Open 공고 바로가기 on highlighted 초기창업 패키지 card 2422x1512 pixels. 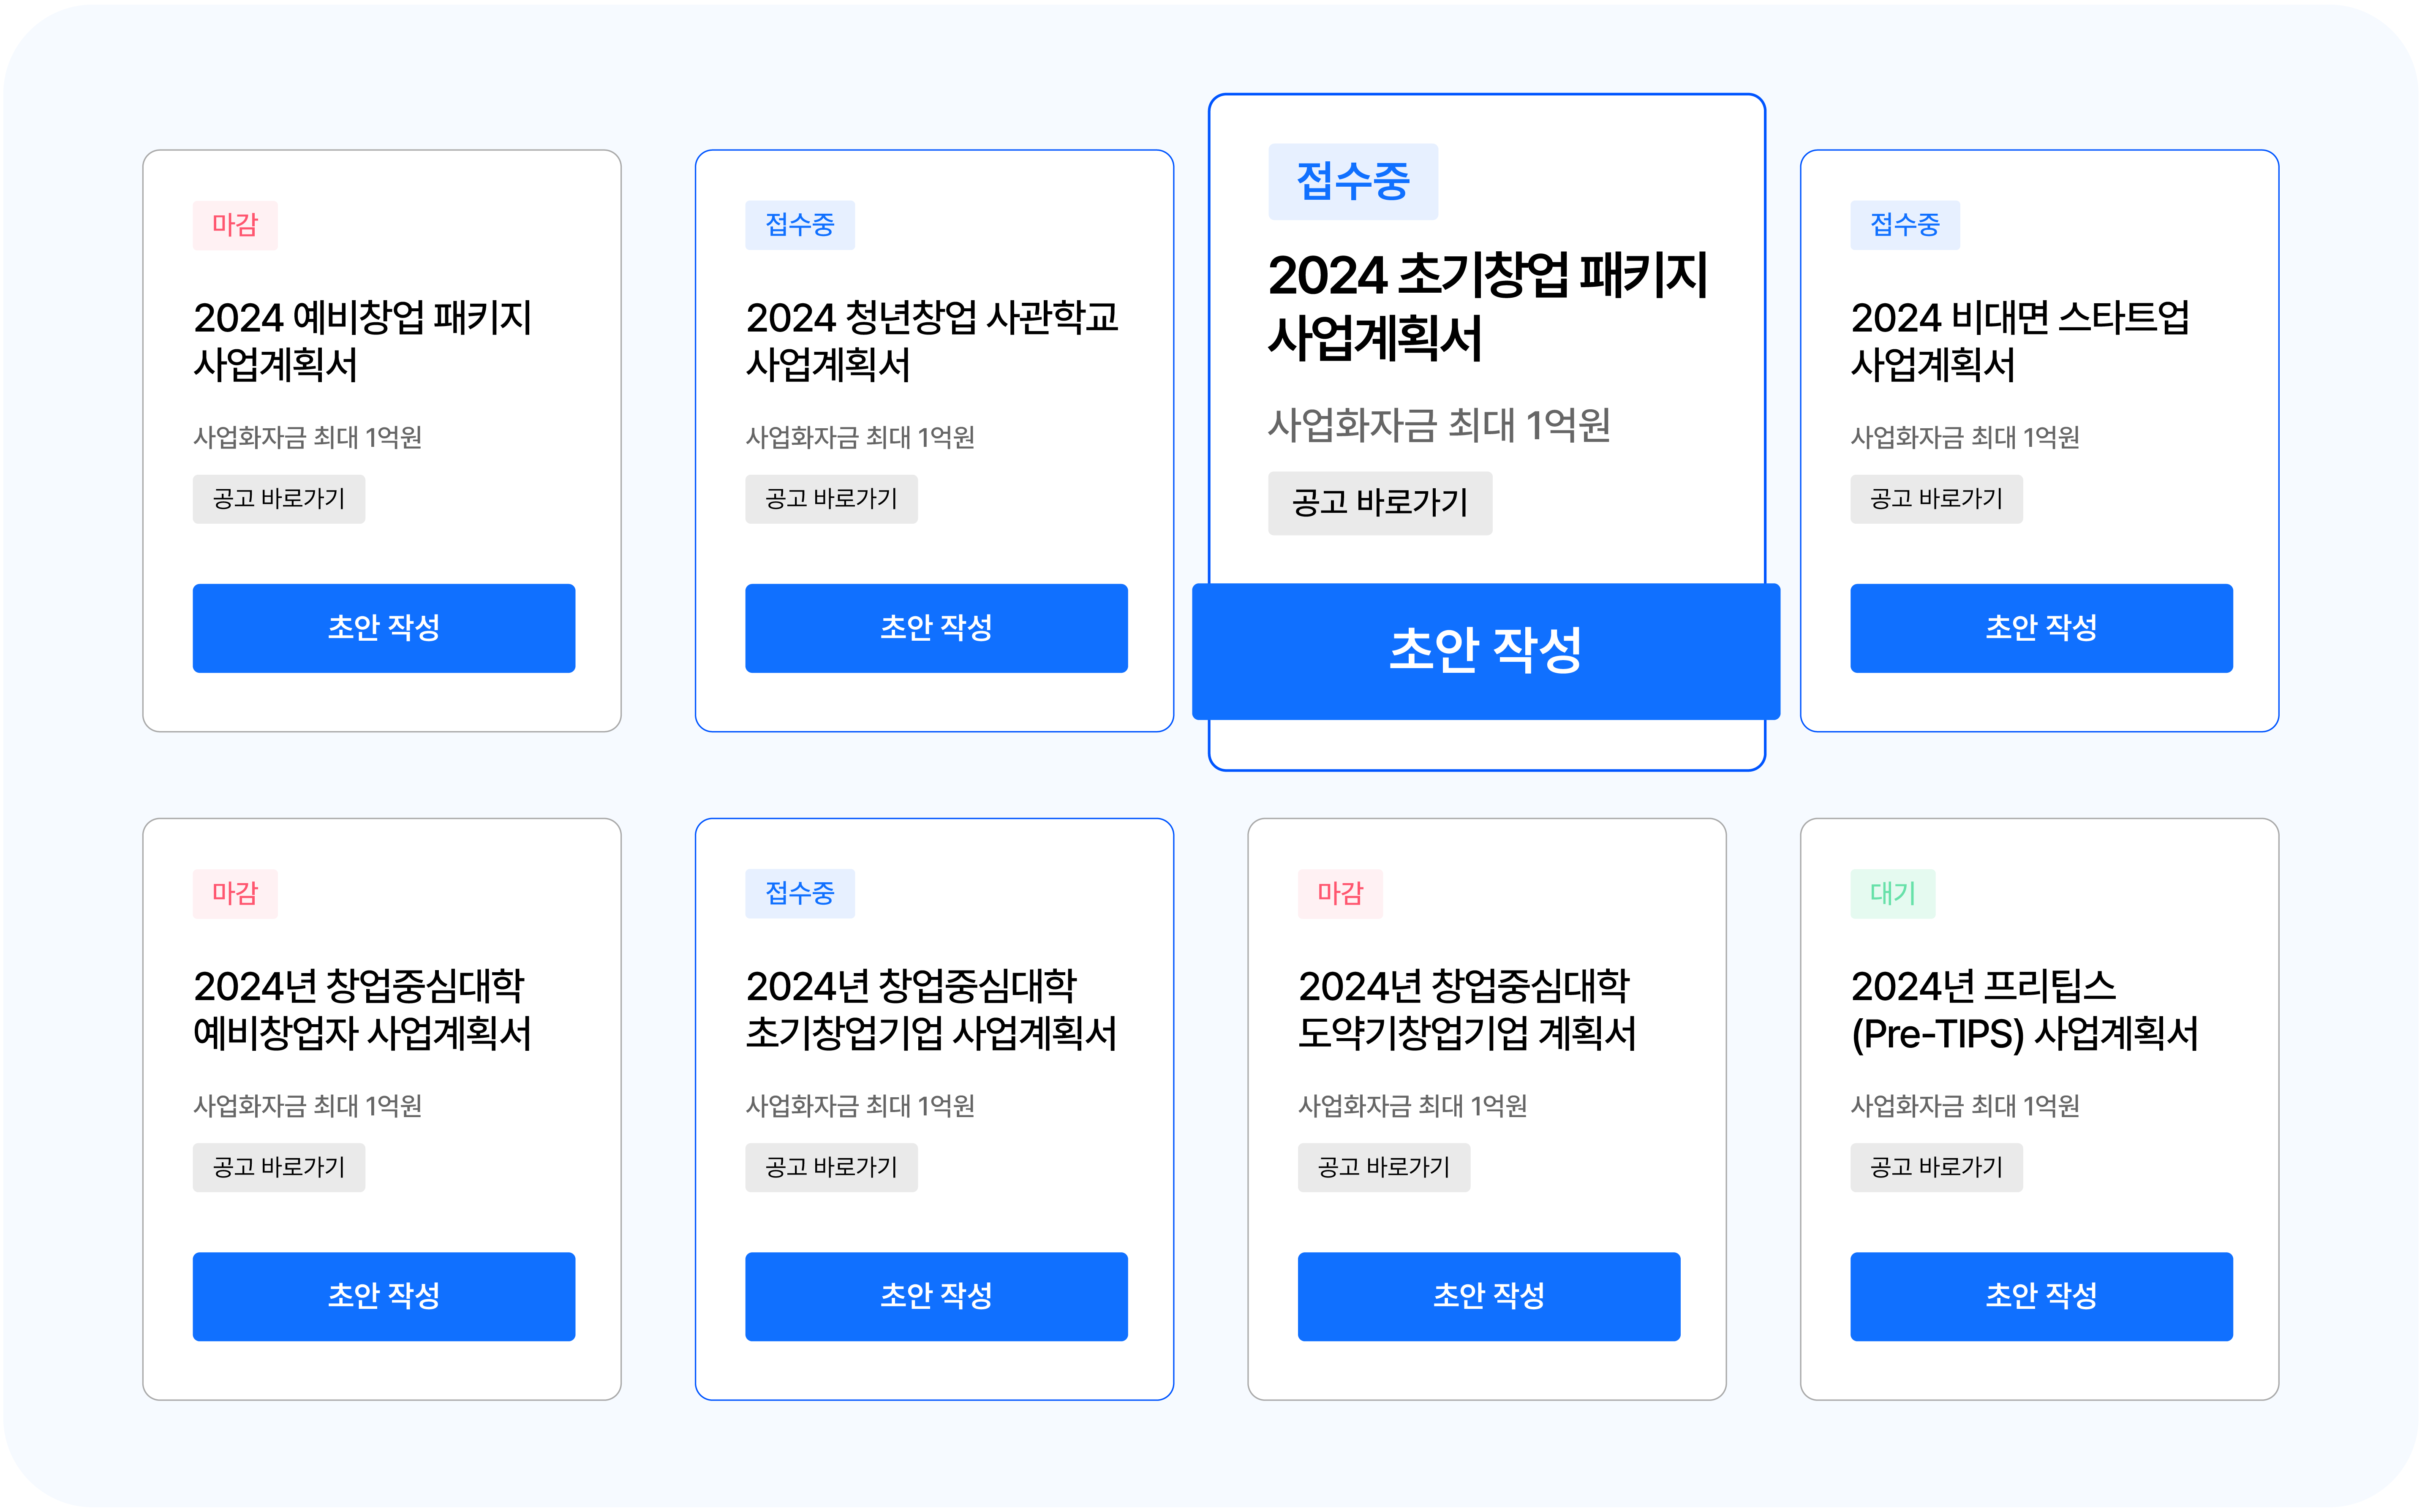(x=1380, y=503)
